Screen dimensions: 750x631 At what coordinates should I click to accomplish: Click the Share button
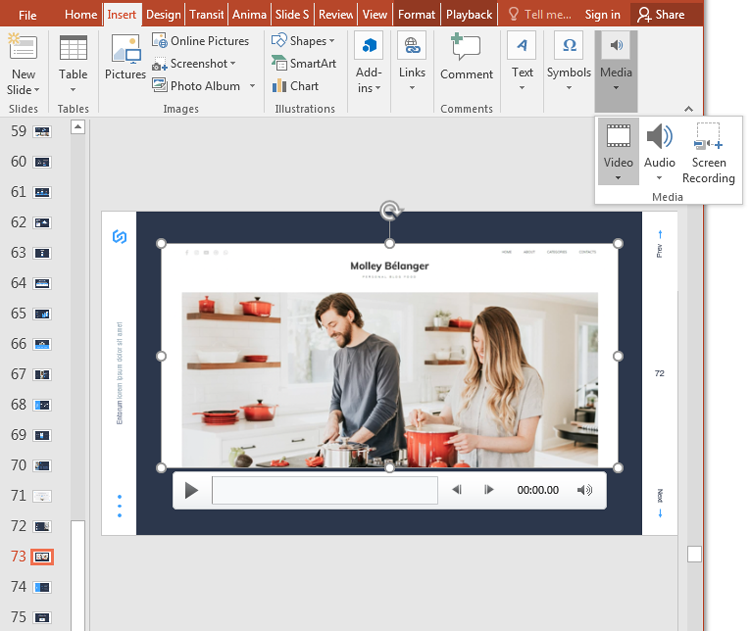(661, 15)
